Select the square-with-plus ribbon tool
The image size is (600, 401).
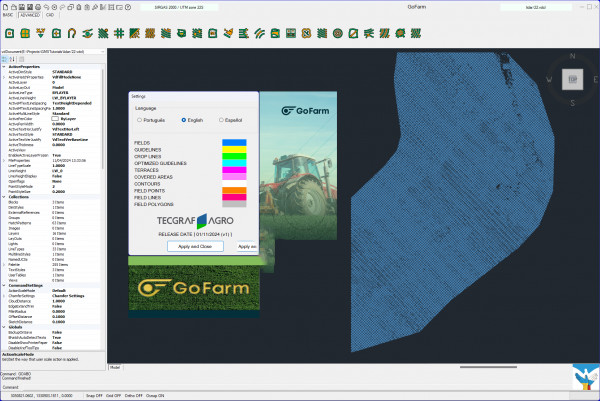click(x=56, y=33)
